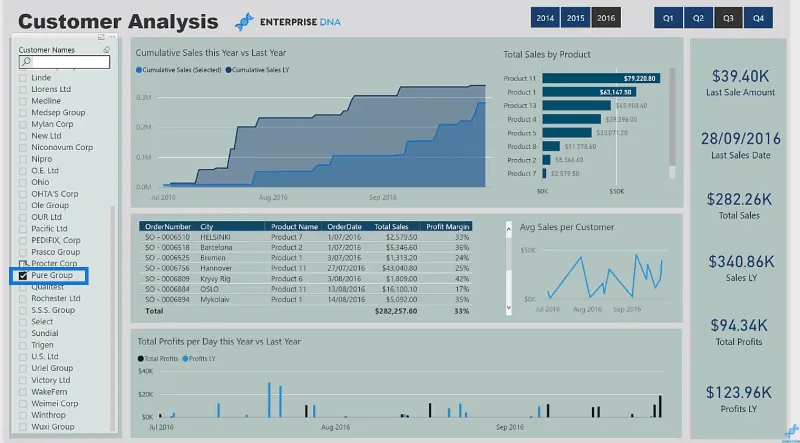Click the Product 11 sales bar
The height and width of the screenshot is (443, 800).
coord(602,79)
